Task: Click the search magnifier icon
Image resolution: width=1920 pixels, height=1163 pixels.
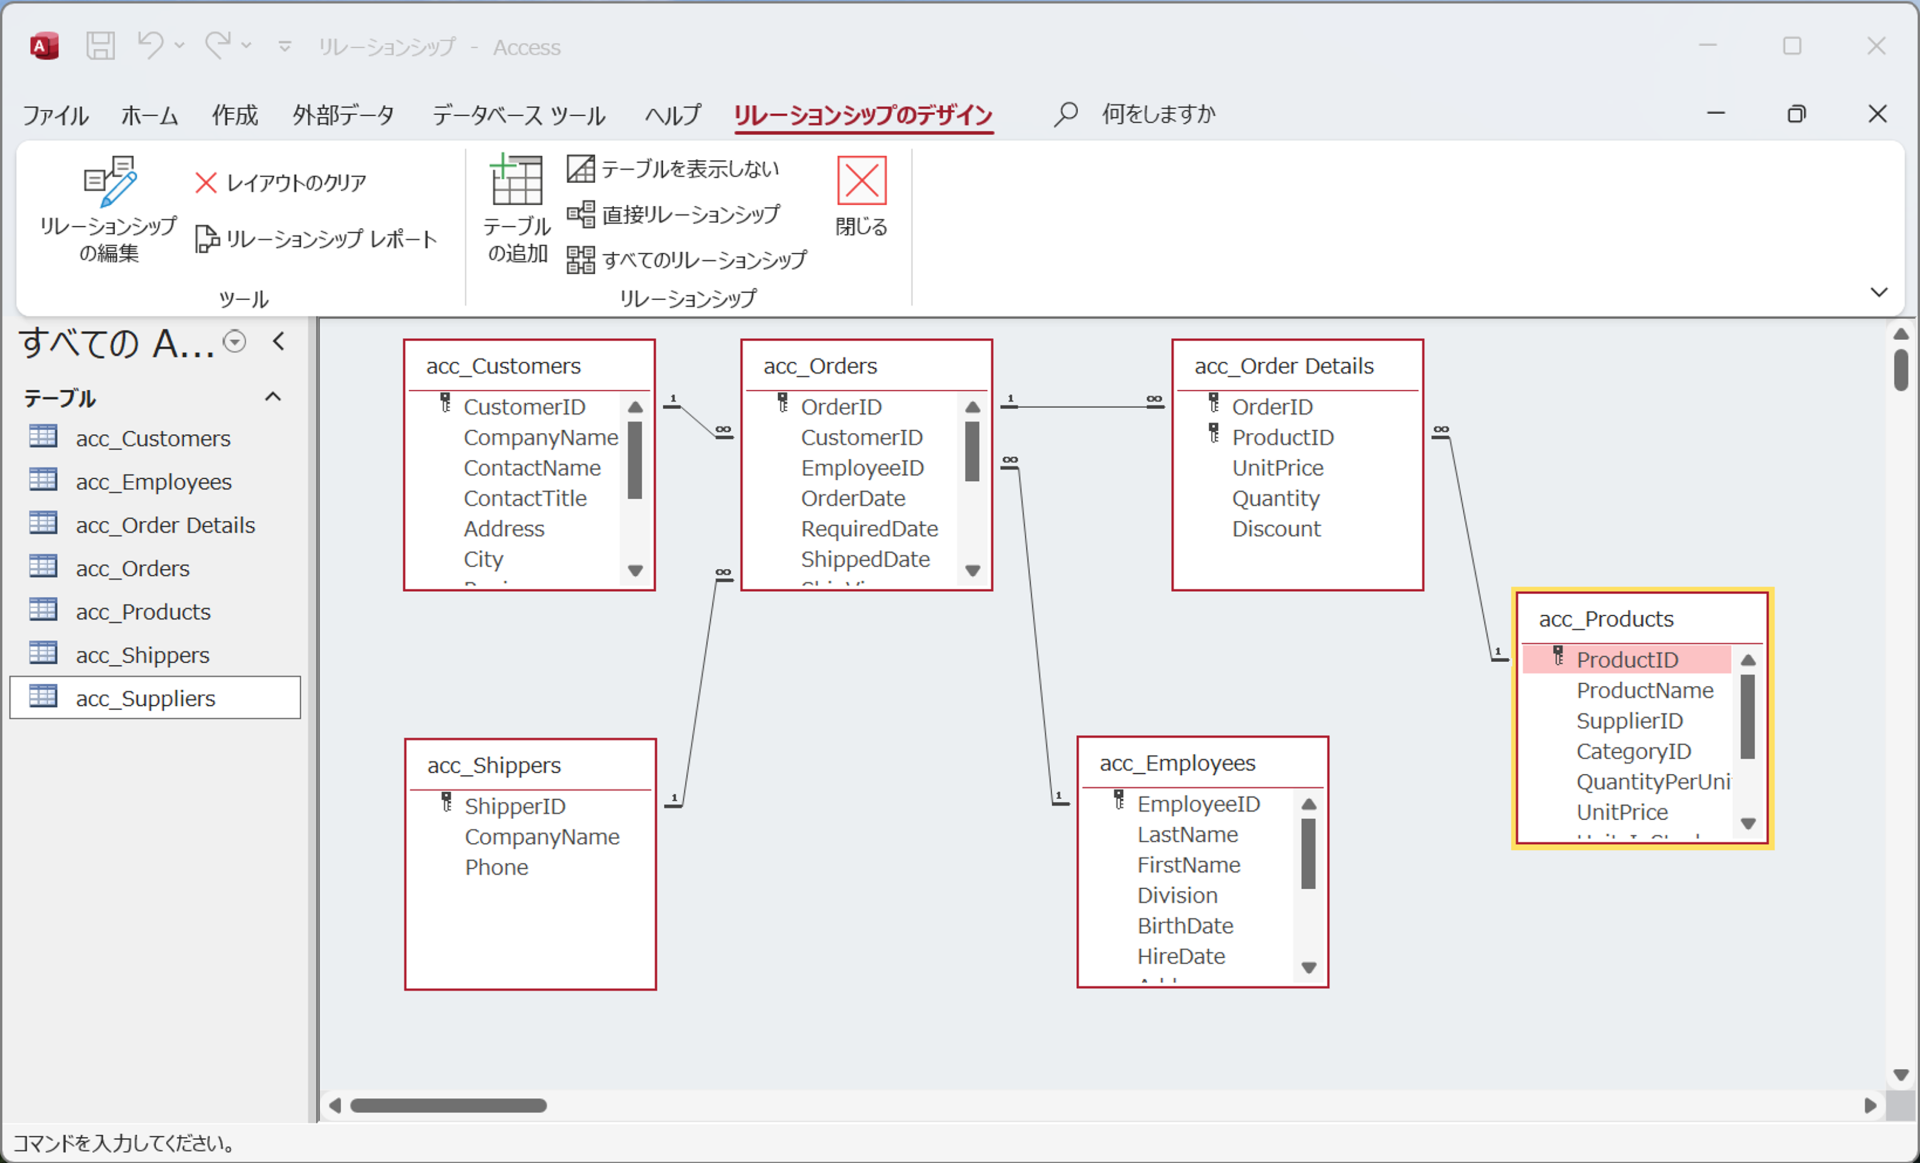Action: click(x=1066, y=114)
